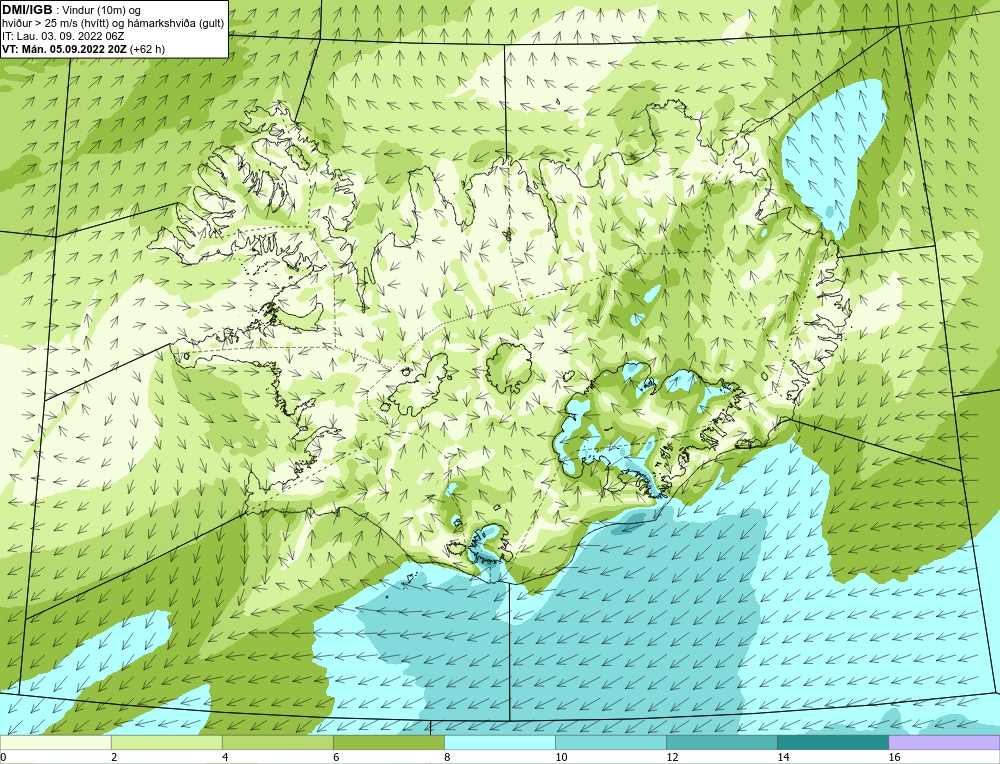Screen dimensions: 1000x764
Task: Click the 'IT: Lau. 03. 09. 2022 06Z' line
Action: tap(62, 36)
